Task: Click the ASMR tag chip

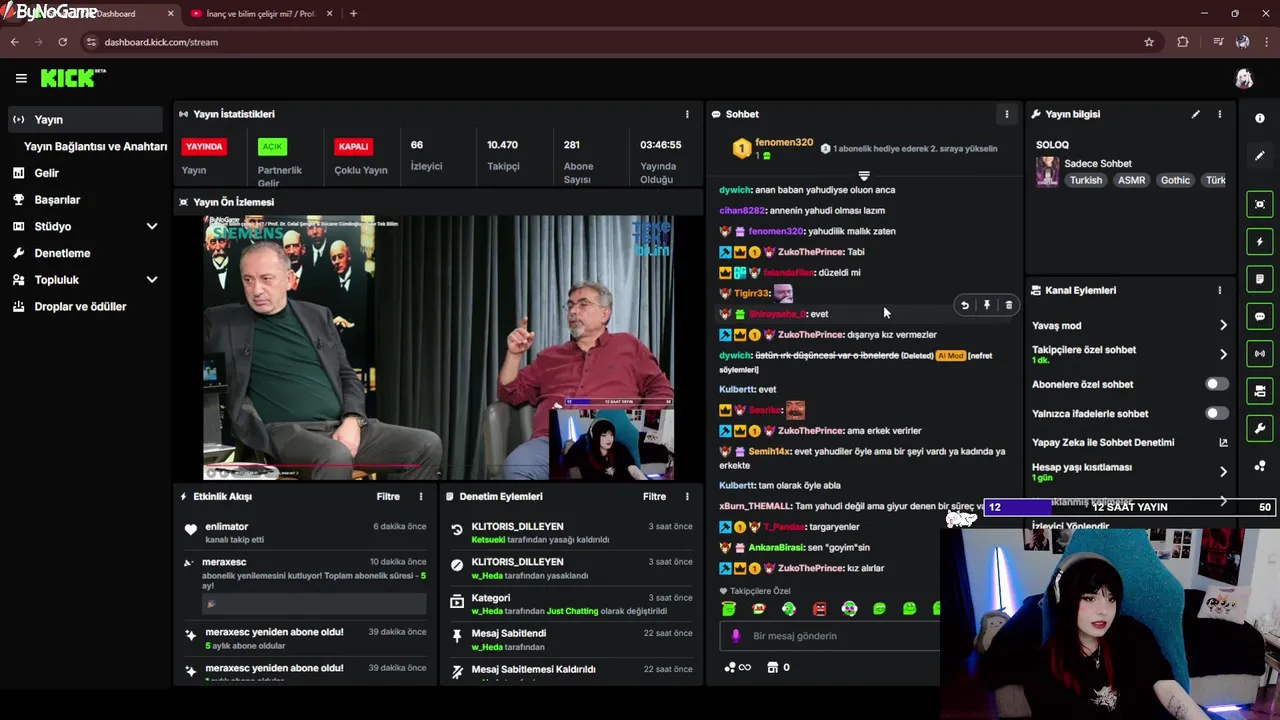Action: point(1131,180)
